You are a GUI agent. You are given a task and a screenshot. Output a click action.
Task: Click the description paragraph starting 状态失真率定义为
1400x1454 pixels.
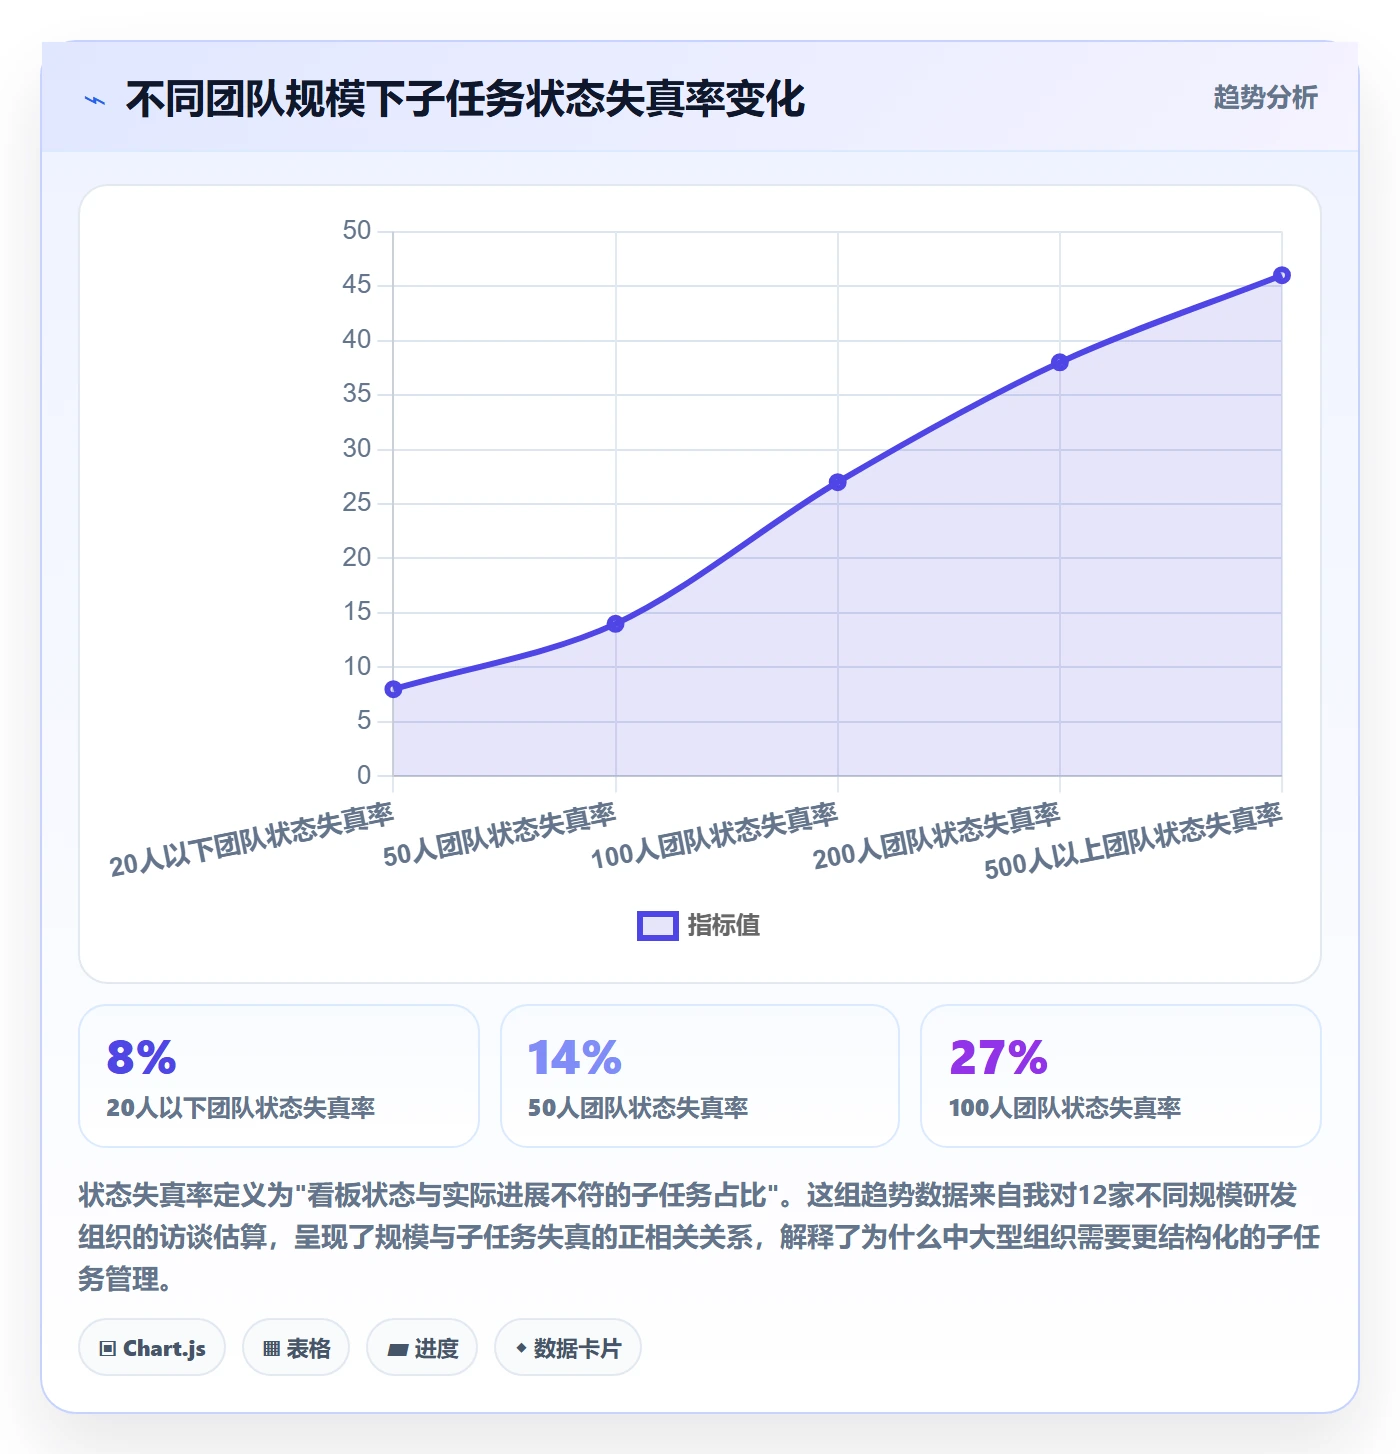pyautogui.click(x=700, y=1237)
